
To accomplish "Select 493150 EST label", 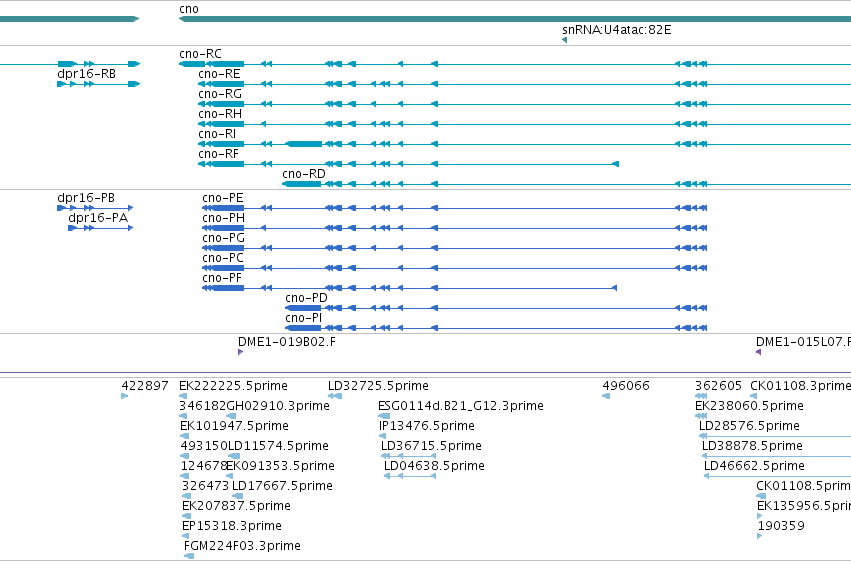I will [204, 447].
